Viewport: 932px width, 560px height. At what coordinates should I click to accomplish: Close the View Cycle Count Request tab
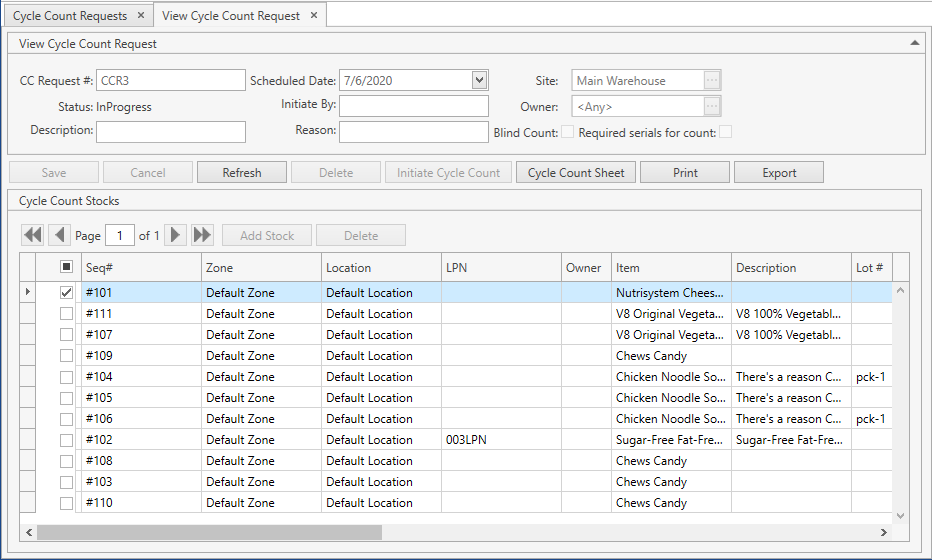point(314,16)
